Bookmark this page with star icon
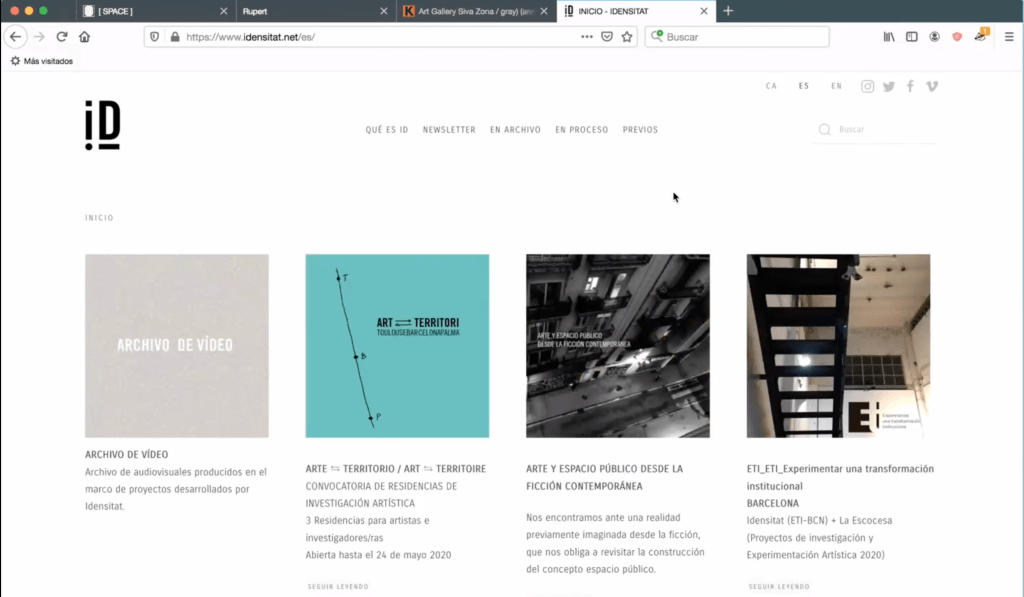 pyautogui.click(x=627, y=37)
